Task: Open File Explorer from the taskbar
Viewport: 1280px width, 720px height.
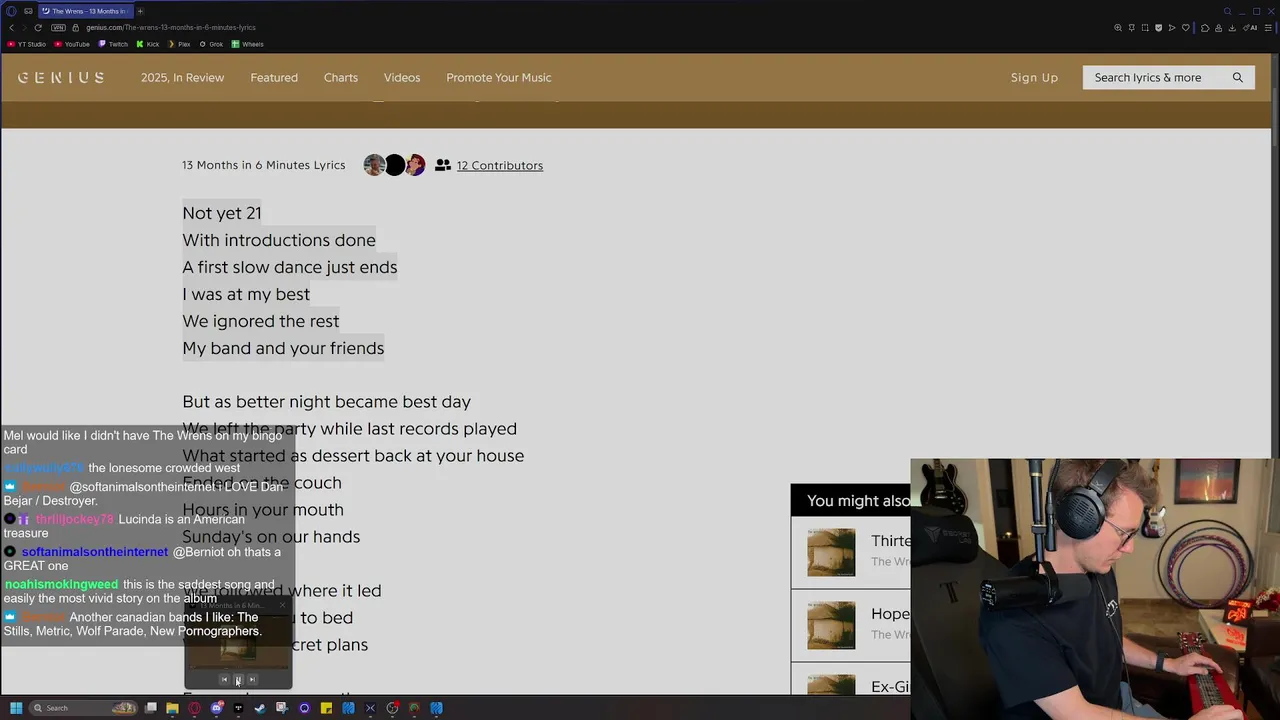Action: pyautogui.click(x=172, y=708)
